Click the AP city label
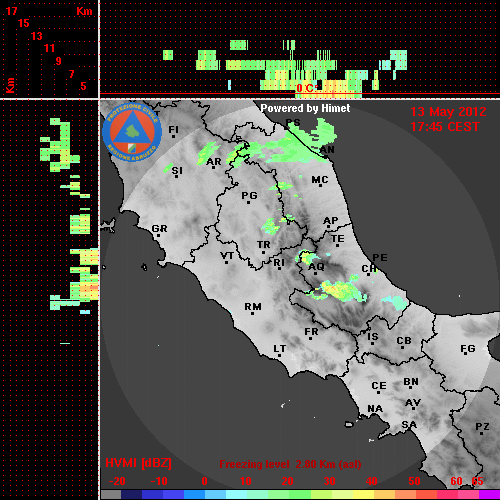Viewport: 500px width, 500px height. pos(331,221)
